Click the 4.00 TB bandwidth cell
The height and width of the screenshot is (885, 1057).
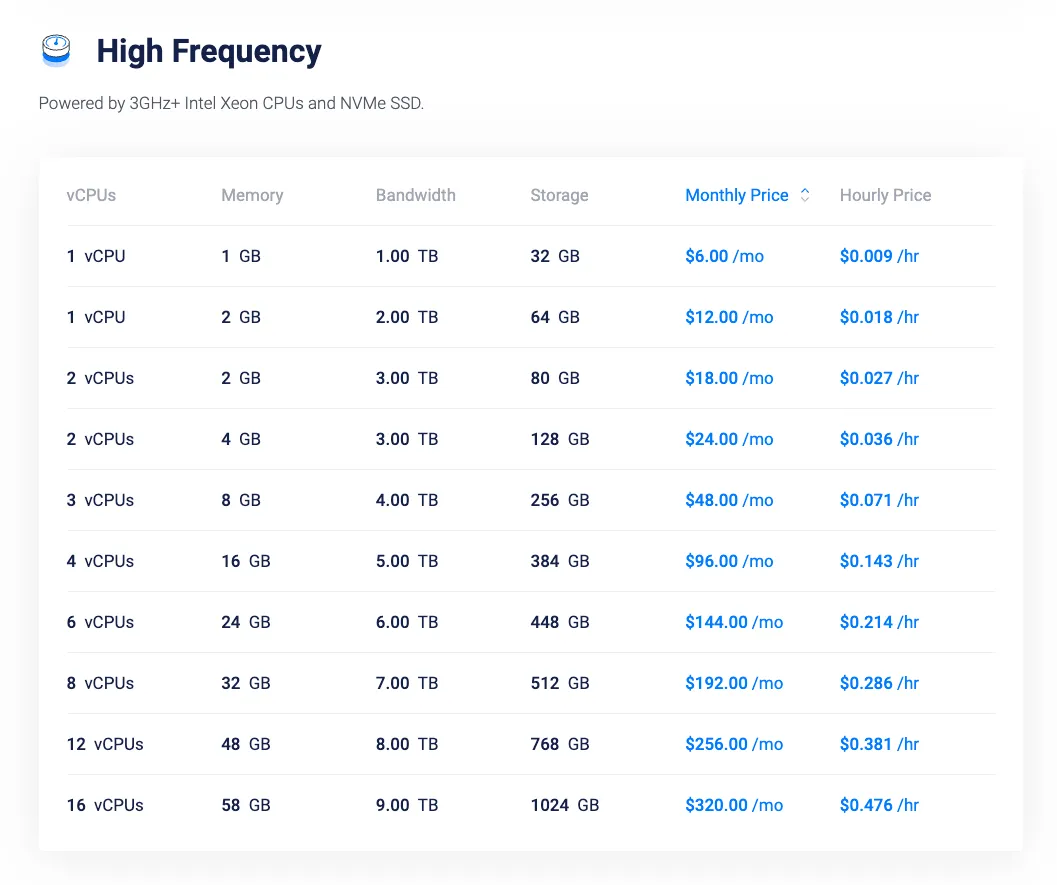point(407,500)
